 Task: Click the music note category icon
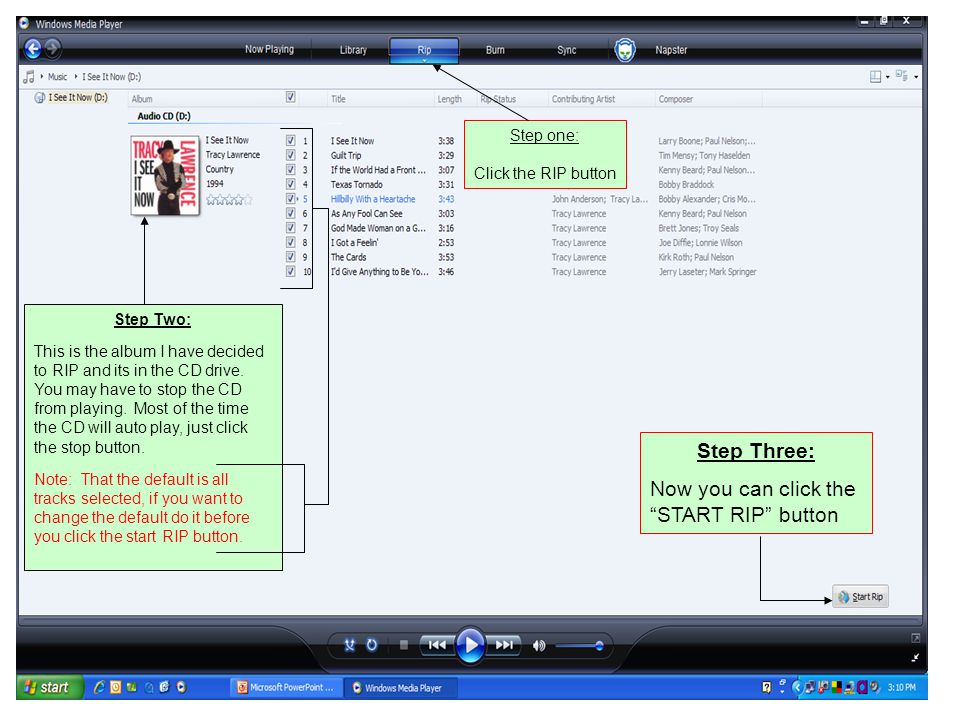[x=29, y=77]
